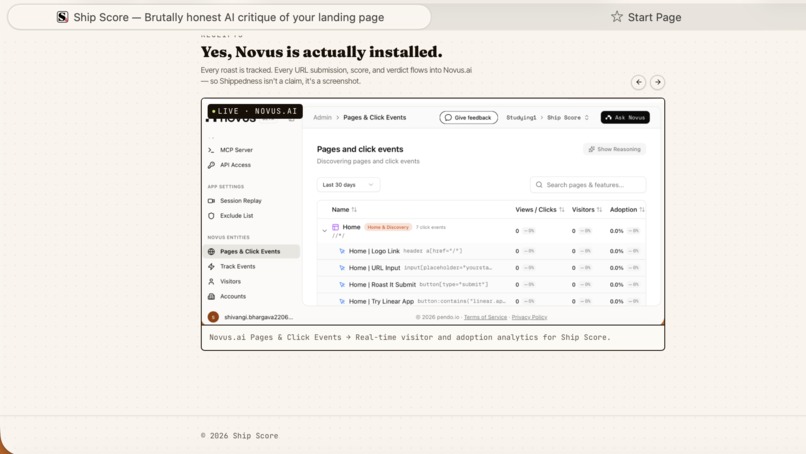Viewport: 806px width, 454px height.
Task: Collapse the Home row chevron
Action: [x=324, y=231]
